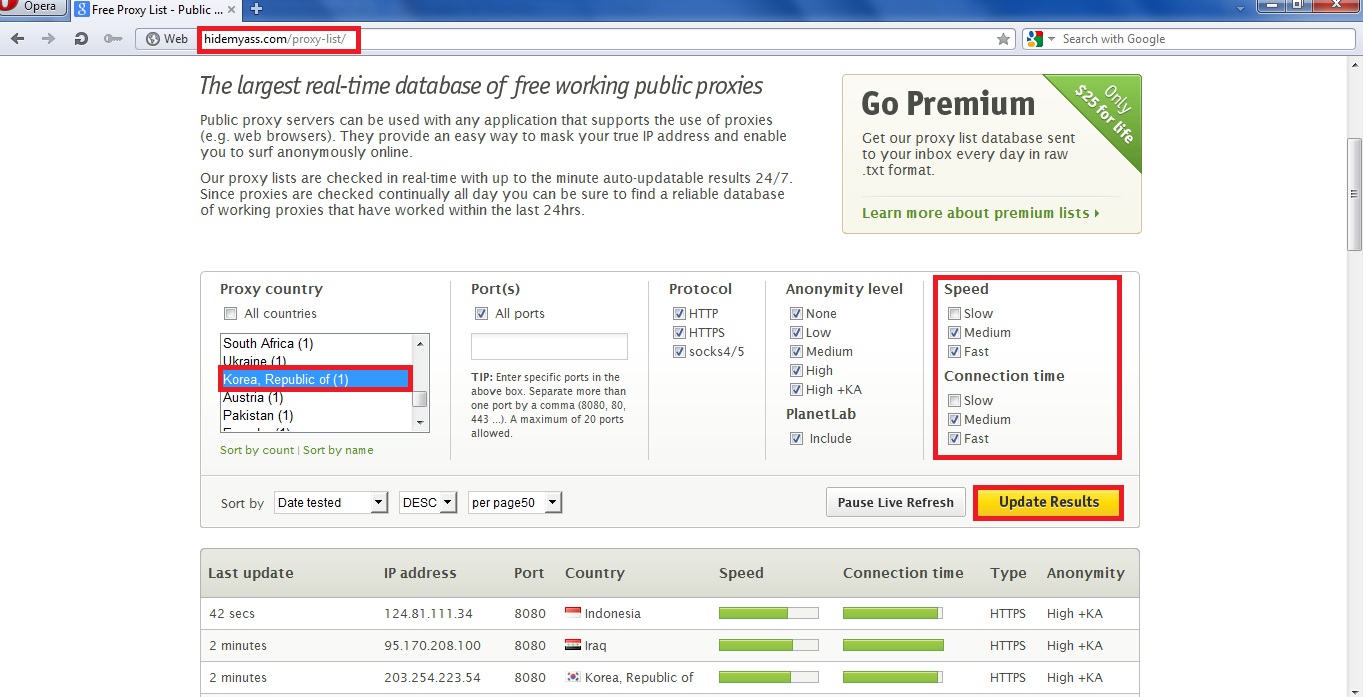The image size is (1363, 697).
Task: Open the DESC sort order dropdown
Action: coord(428,502)
